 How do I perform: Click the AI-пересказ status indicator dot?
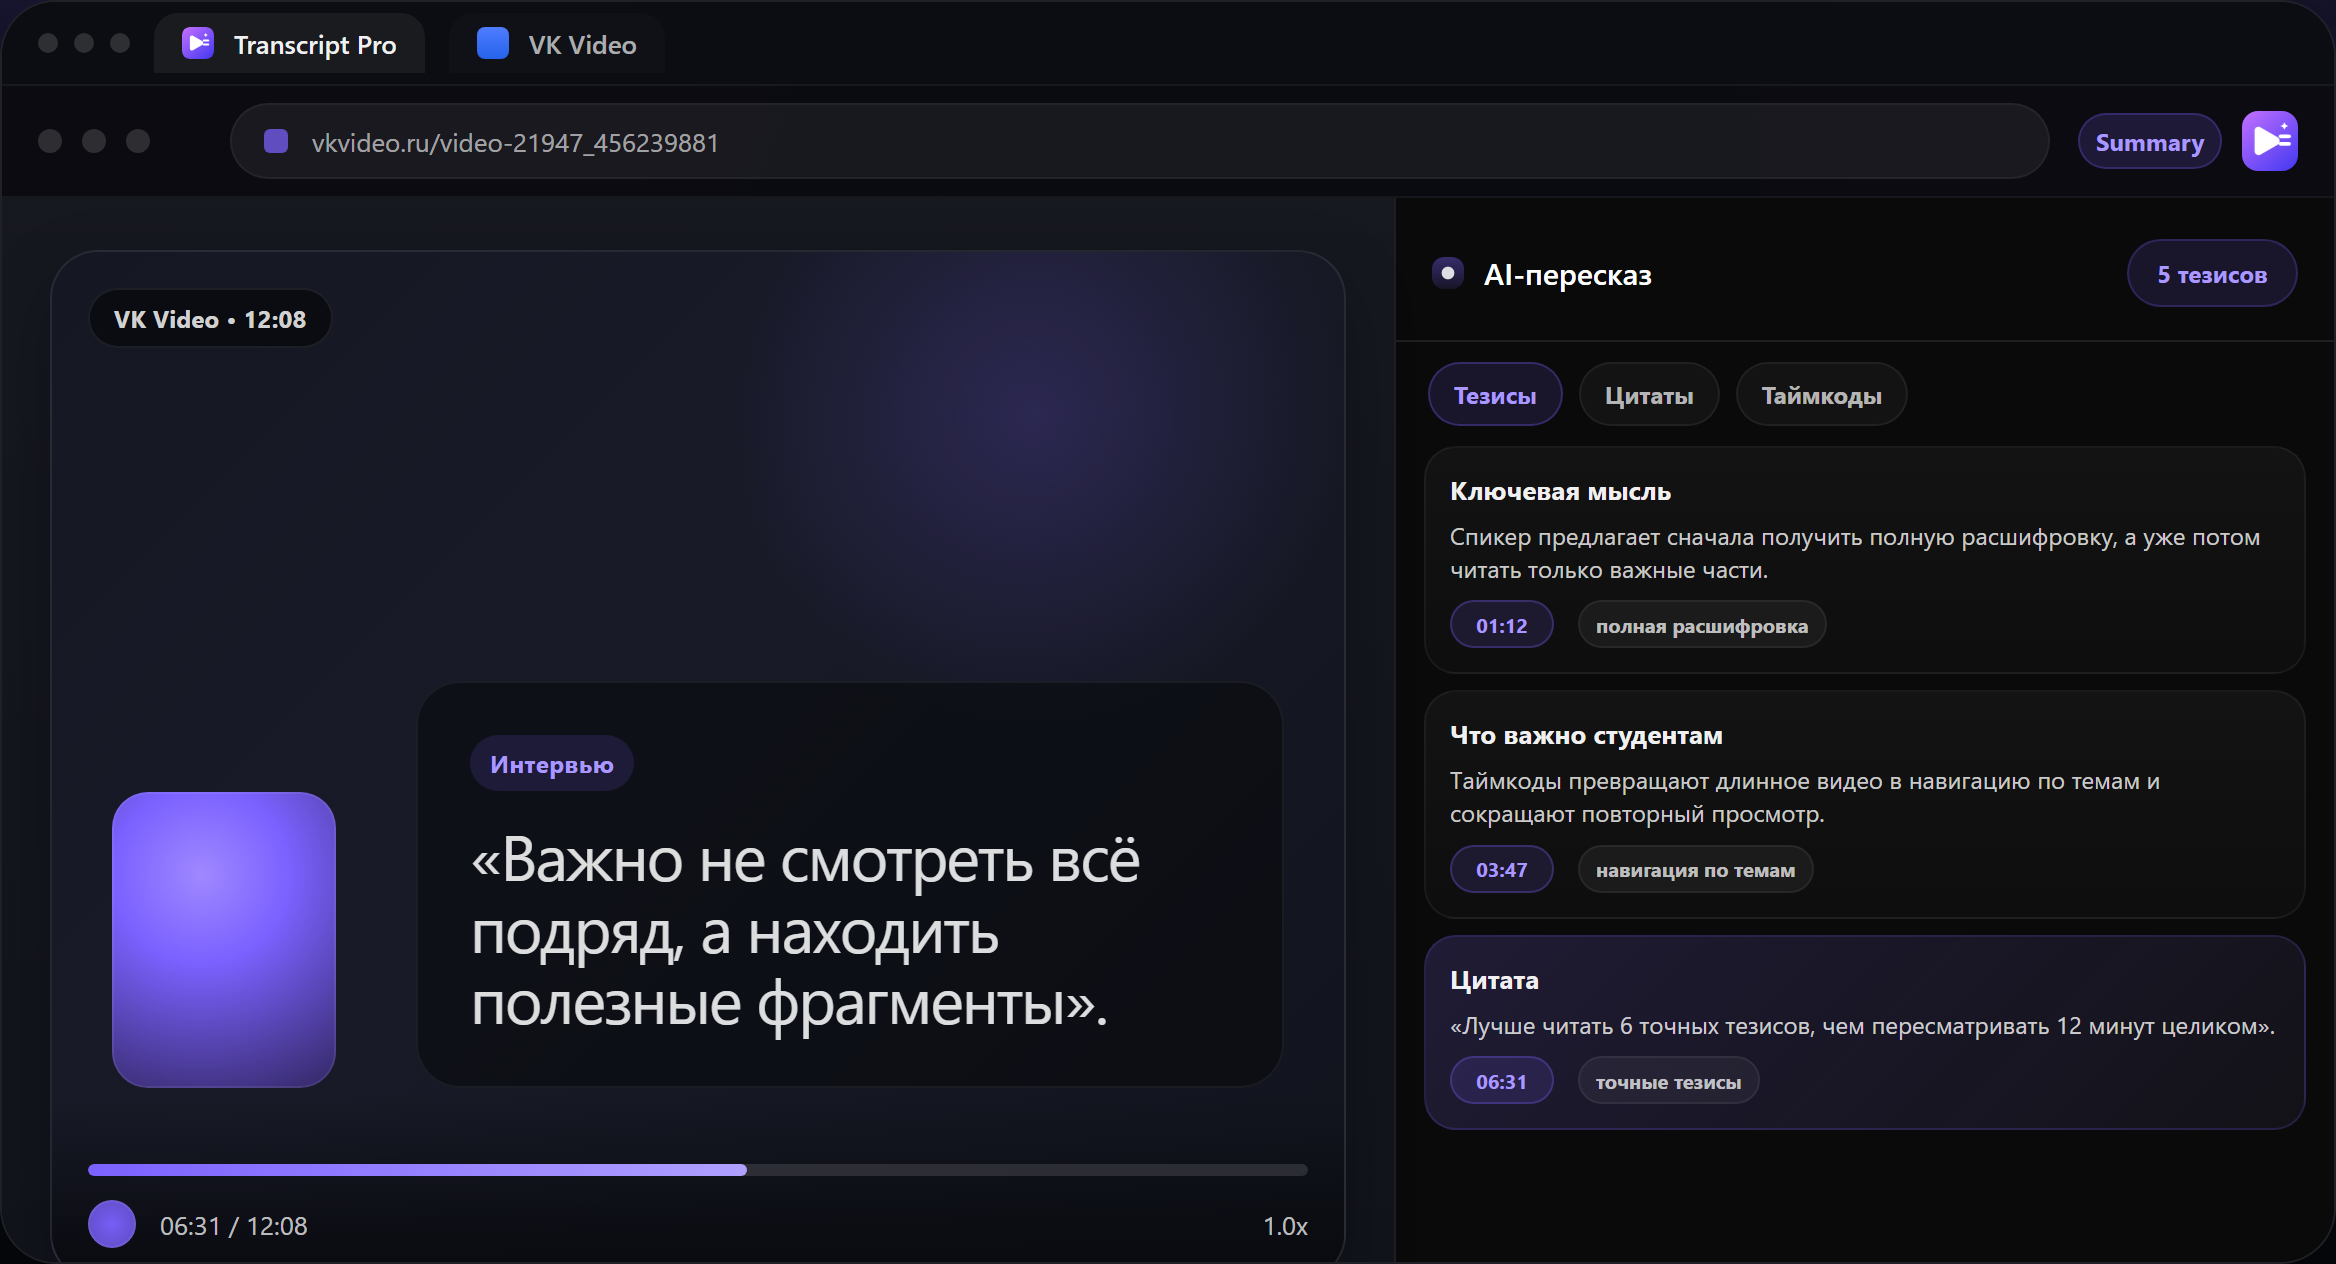point(1447,273)
